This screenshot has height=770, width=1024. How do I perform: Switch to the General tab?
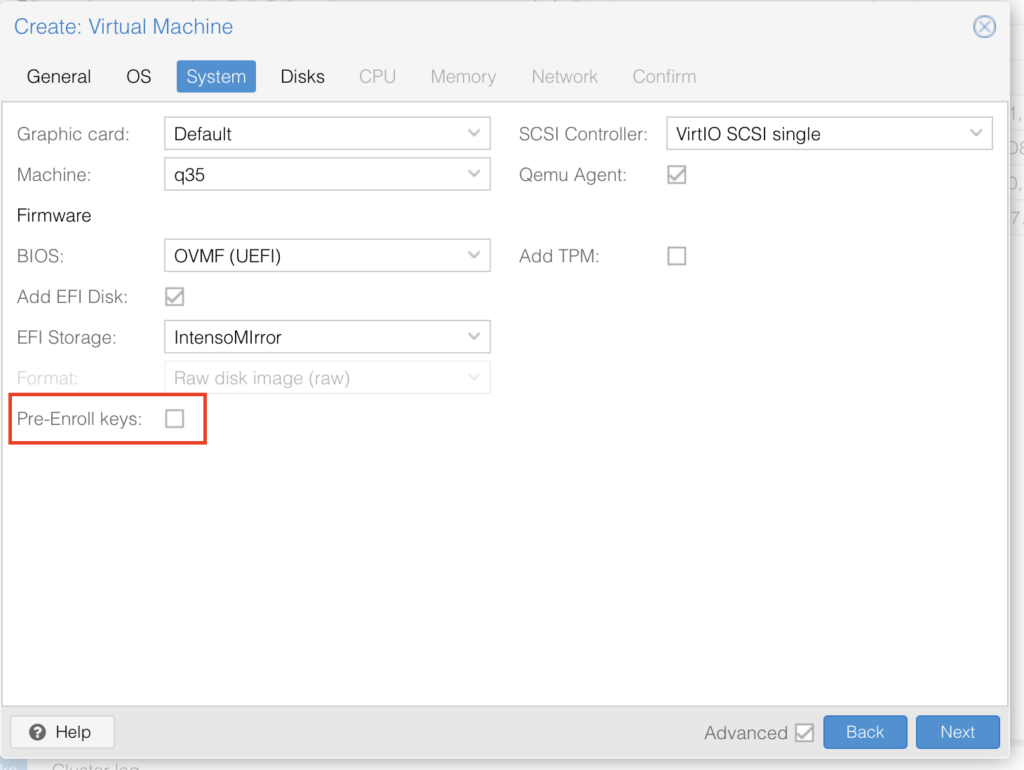click(x=59, y=77)
